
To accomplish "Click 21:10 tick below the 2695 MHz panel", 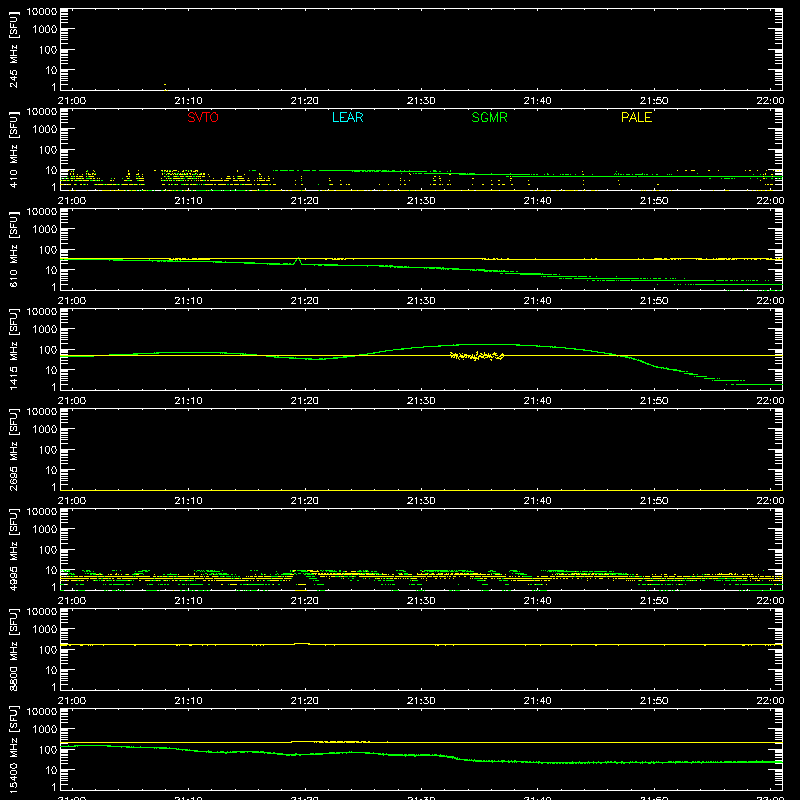I will point(188,501).
